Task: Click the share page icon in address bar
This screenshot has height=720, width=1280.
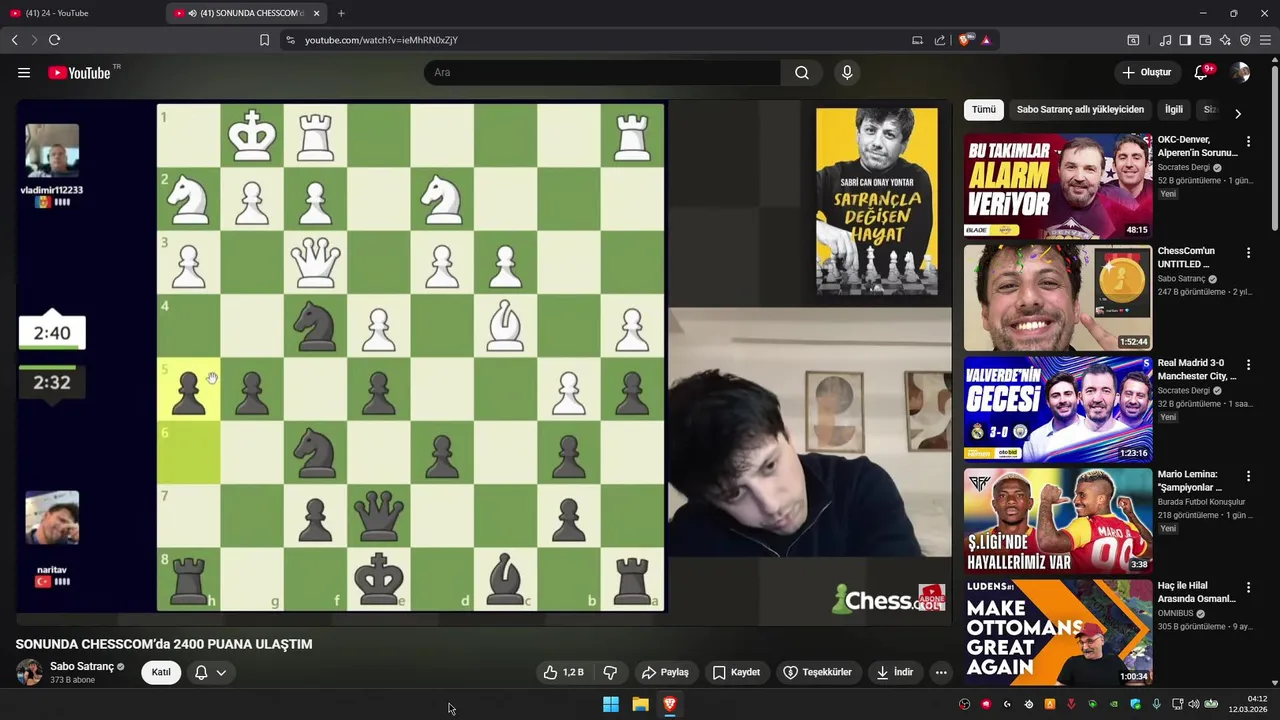Action: [x=940, y=40]
